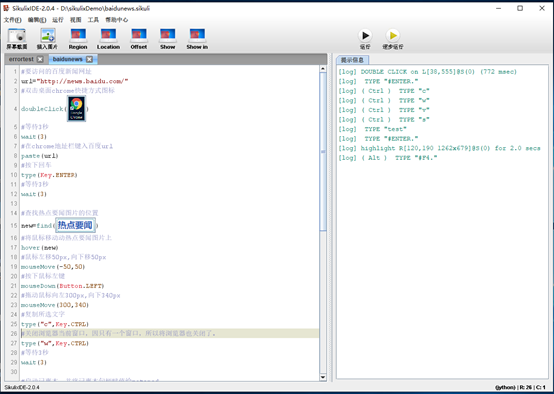Click the editor scrollbar down arrow

(323, 377)
